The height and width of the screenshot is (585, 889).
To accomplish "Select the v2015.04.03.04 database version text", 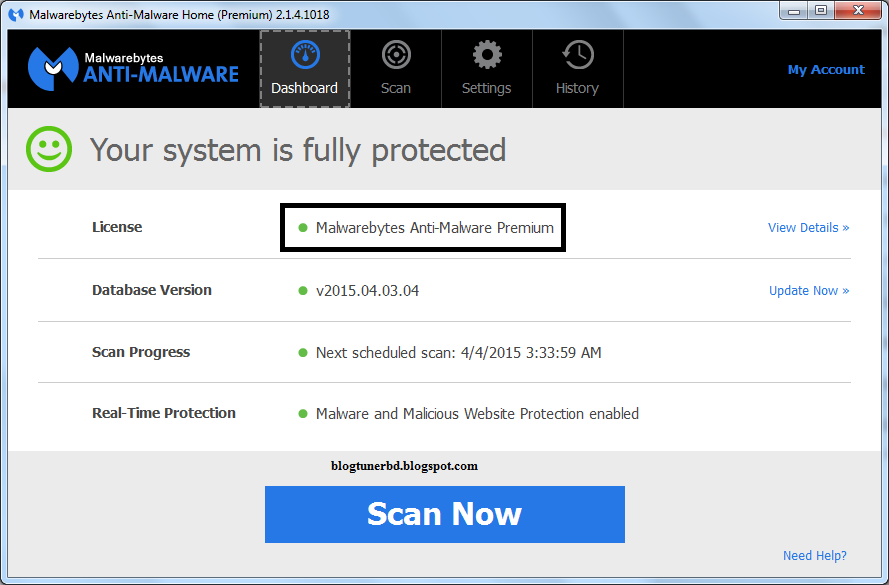I will tap(367, 291).
